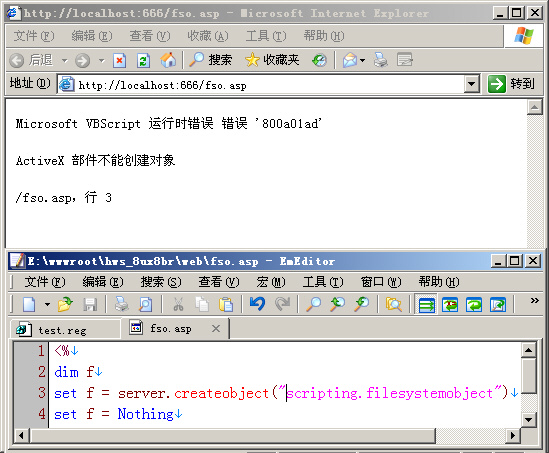Show hidden EmEditor toolbar buttons chevron

534,300
